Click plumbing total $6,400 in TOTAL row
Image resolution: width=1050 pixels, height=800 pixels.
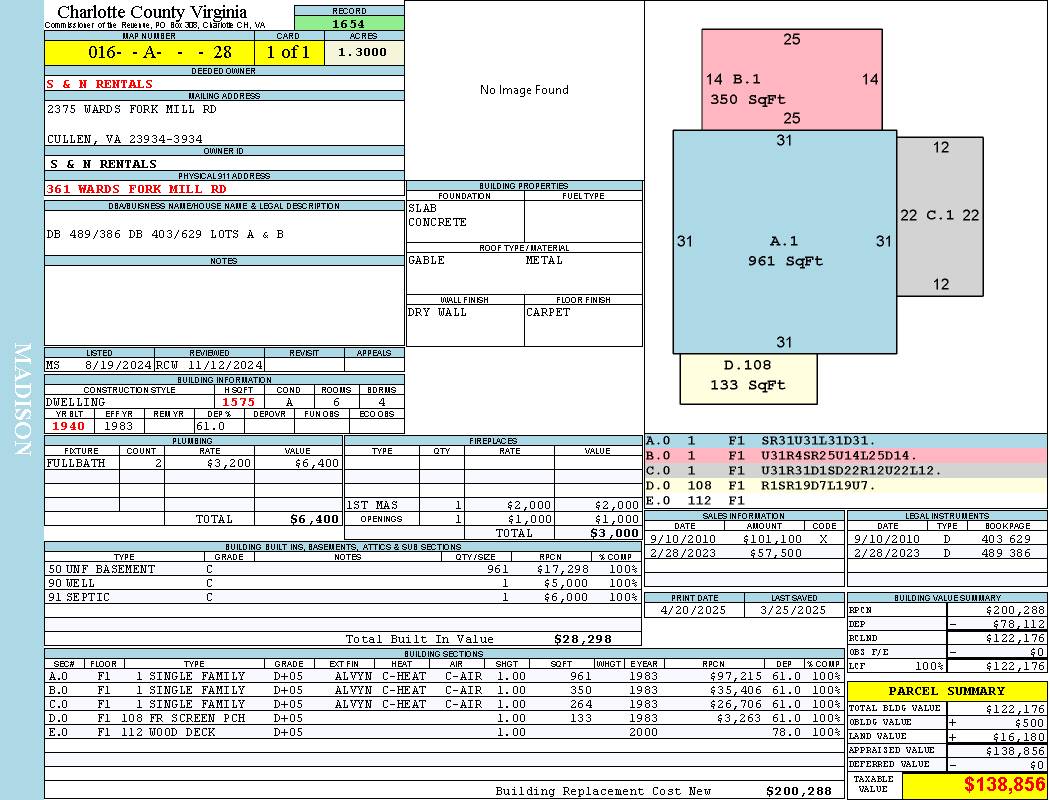click(314, 519)
